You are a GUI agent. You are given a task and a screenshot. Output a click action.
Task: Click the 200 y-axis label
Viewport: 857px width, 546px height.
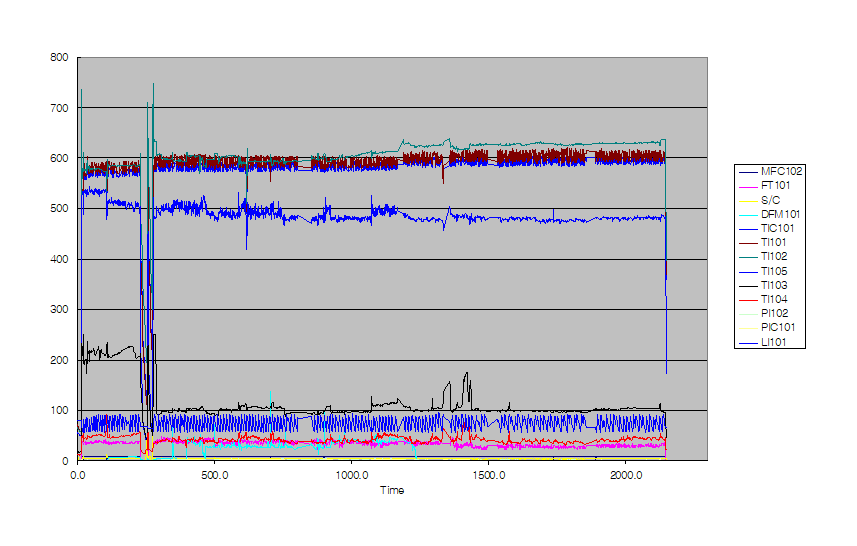pyautogui.click(x=59, y=361)
